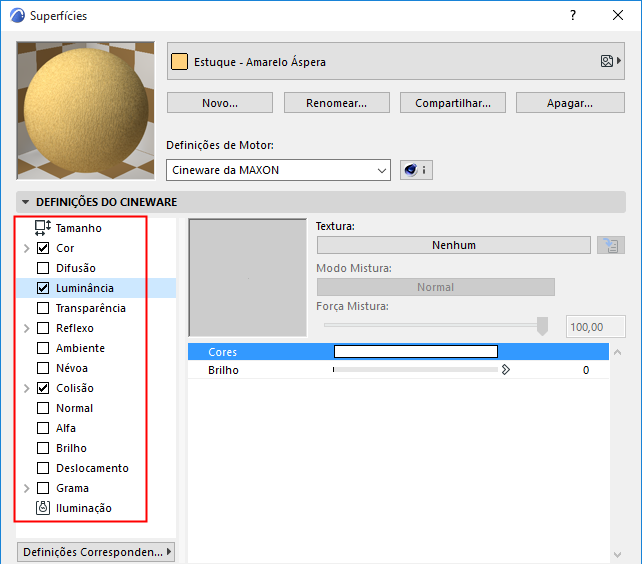This screenshot has height=564, width=642.
Task: Enable the Deslocamento checkbox
Action: 43,468
